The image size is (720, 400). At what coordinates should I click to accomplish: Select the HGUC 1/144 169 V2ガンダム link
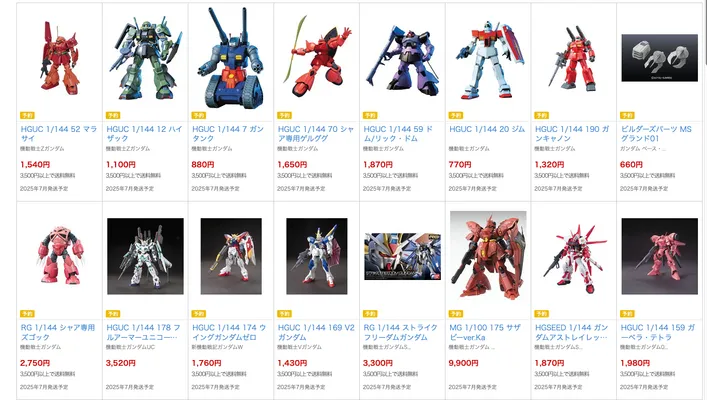point(316,332)
